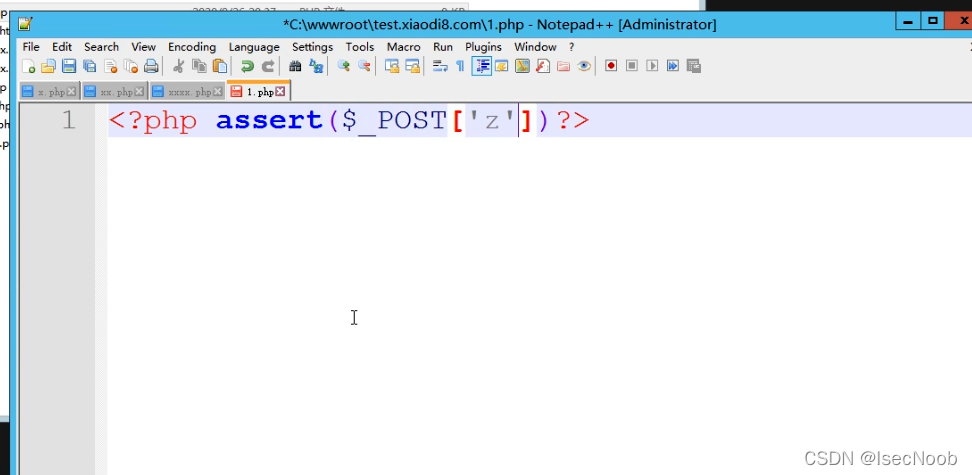Viewport: 972px width, 475px height.
Task: Click the Copy toolbar icon
Action: (199, 66)
